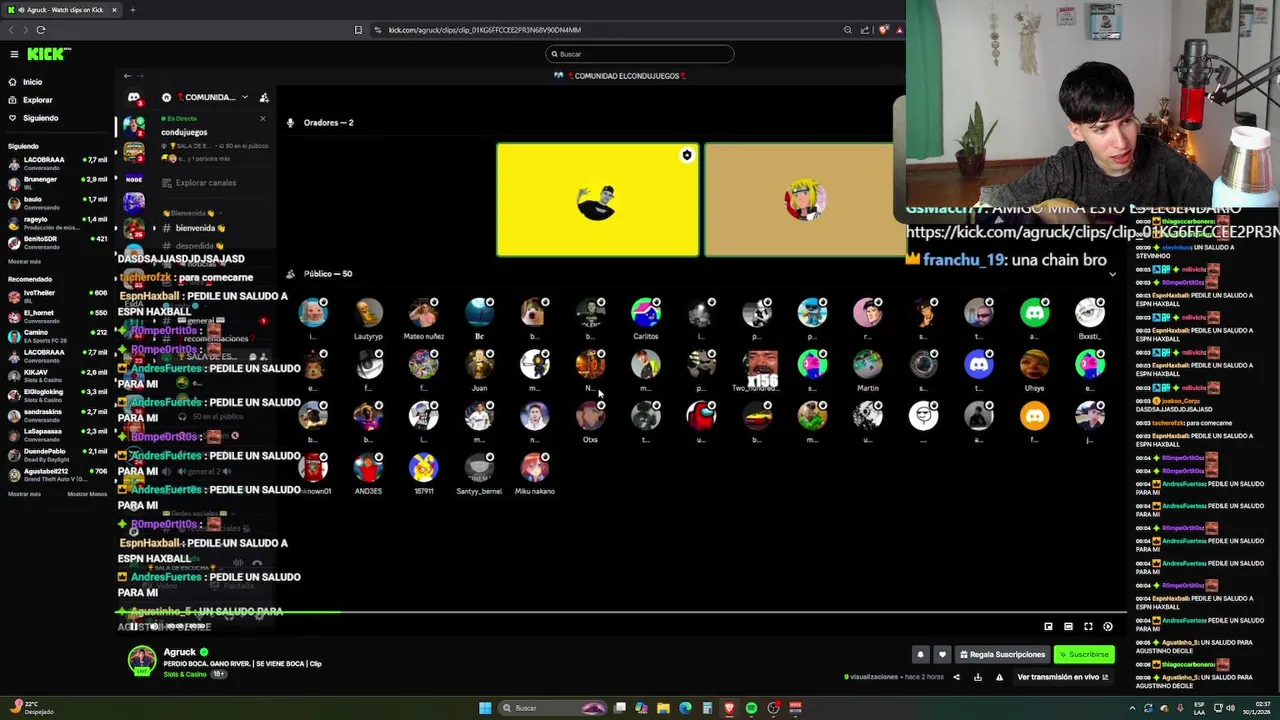Image resolution: width=1280 pixels, height=720 pixels.
Task: Toggle fullscreen on the clip player
Action: coord(1088,627)
